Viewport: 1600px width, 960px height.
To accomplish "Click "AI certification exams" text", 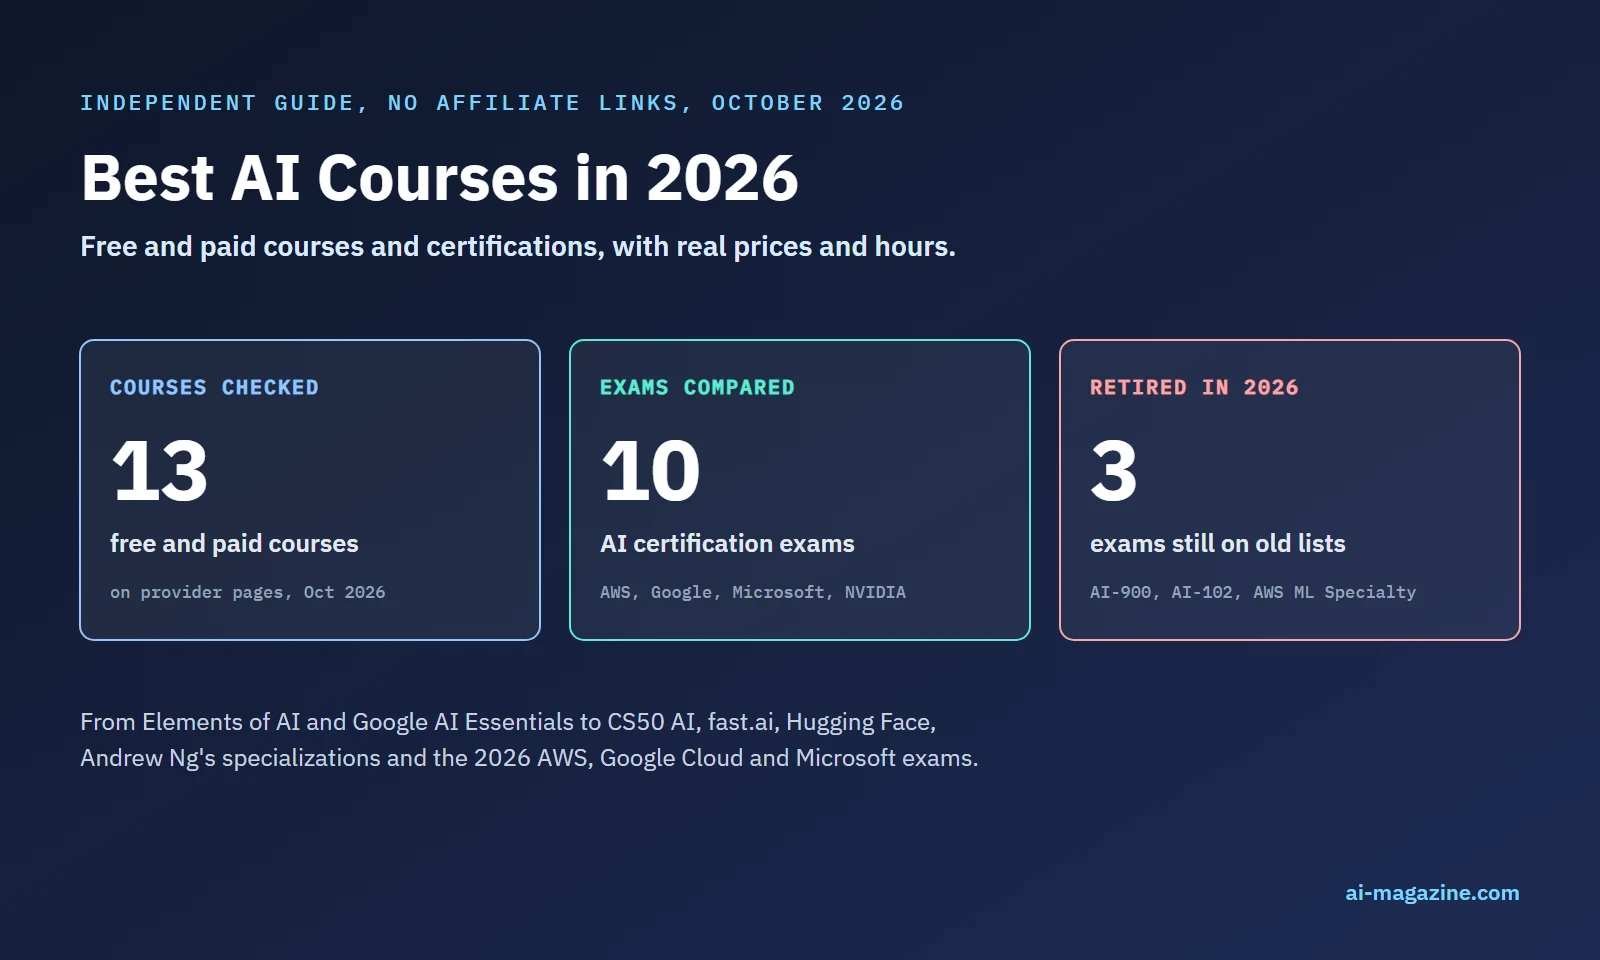I will [x=727, y=543].
